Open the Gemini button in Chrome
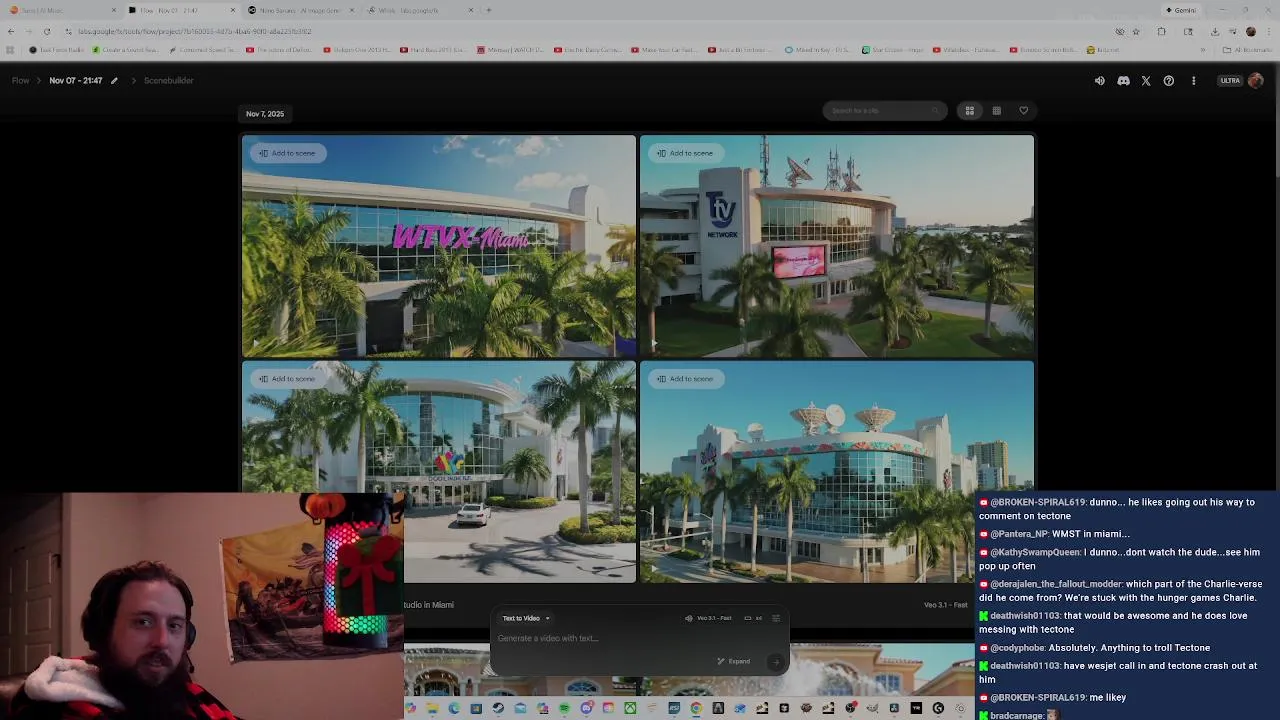 1181,10
